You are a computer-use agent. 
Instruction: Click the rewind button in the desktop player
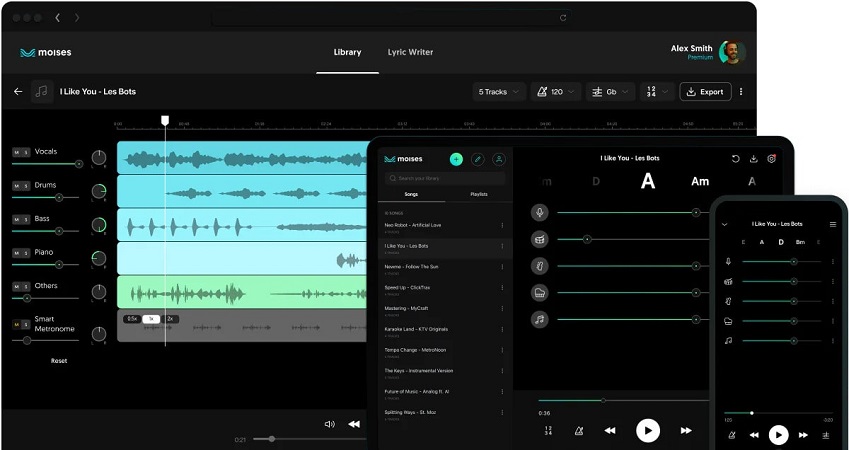[x=354, y=424]
